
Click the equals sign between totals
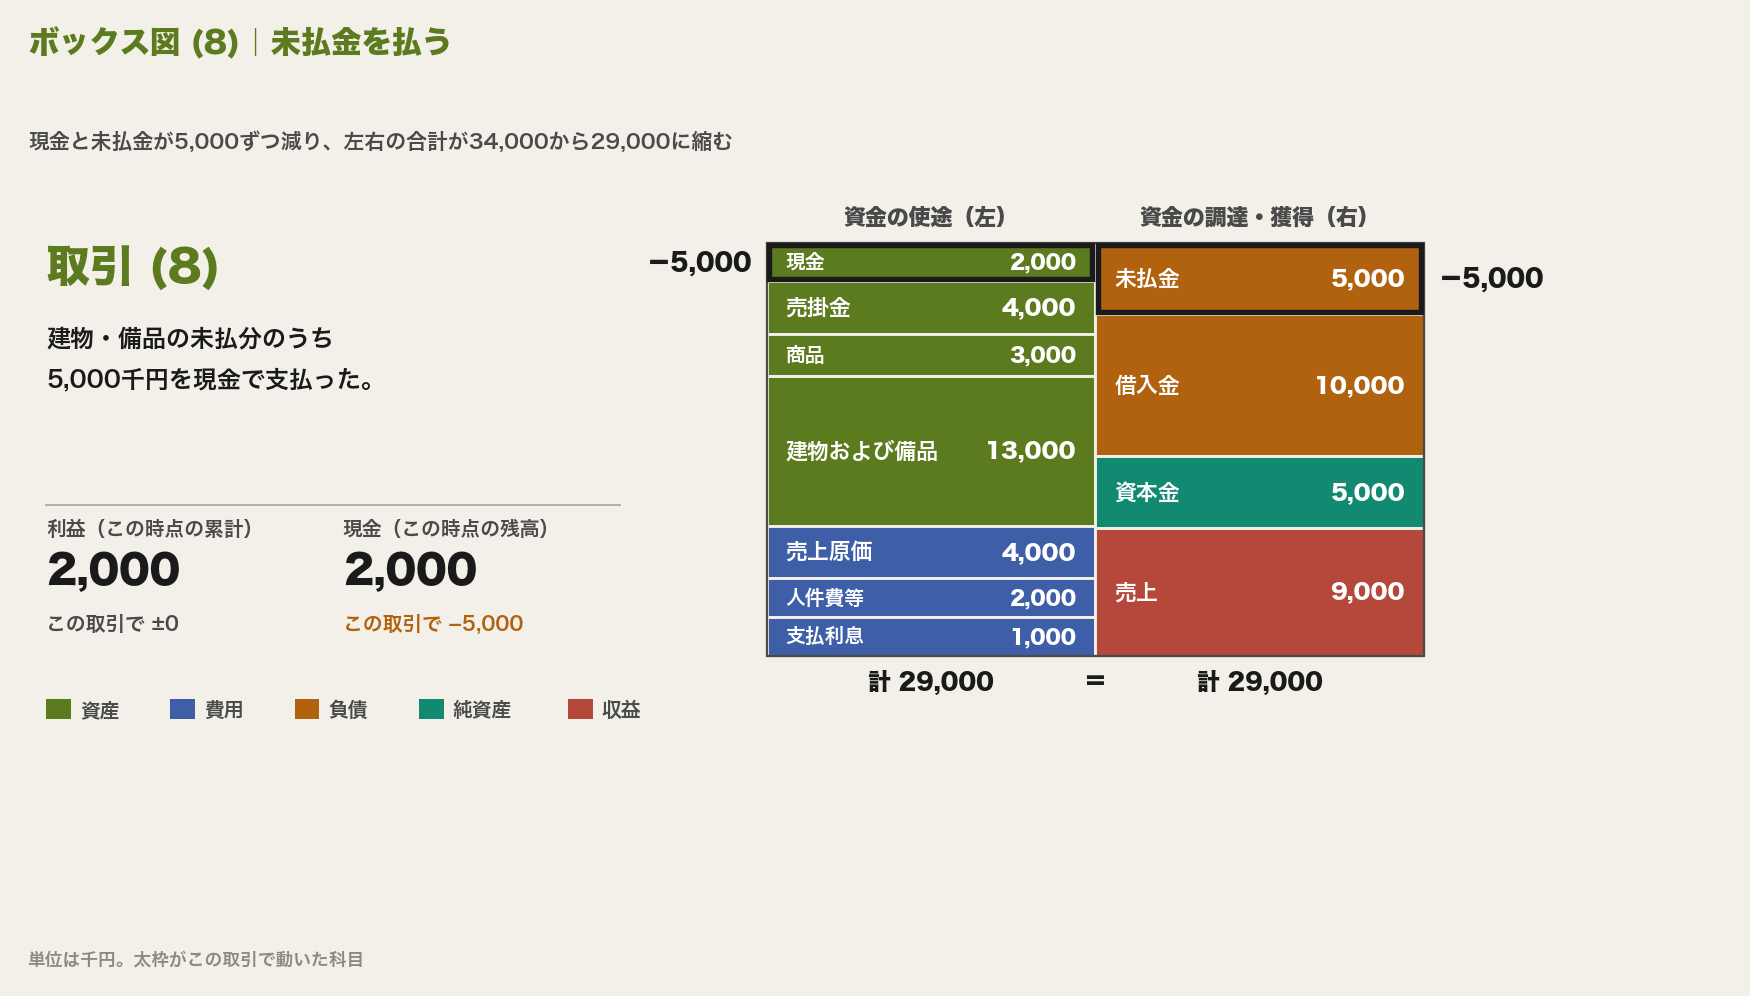coord(1095,681)
